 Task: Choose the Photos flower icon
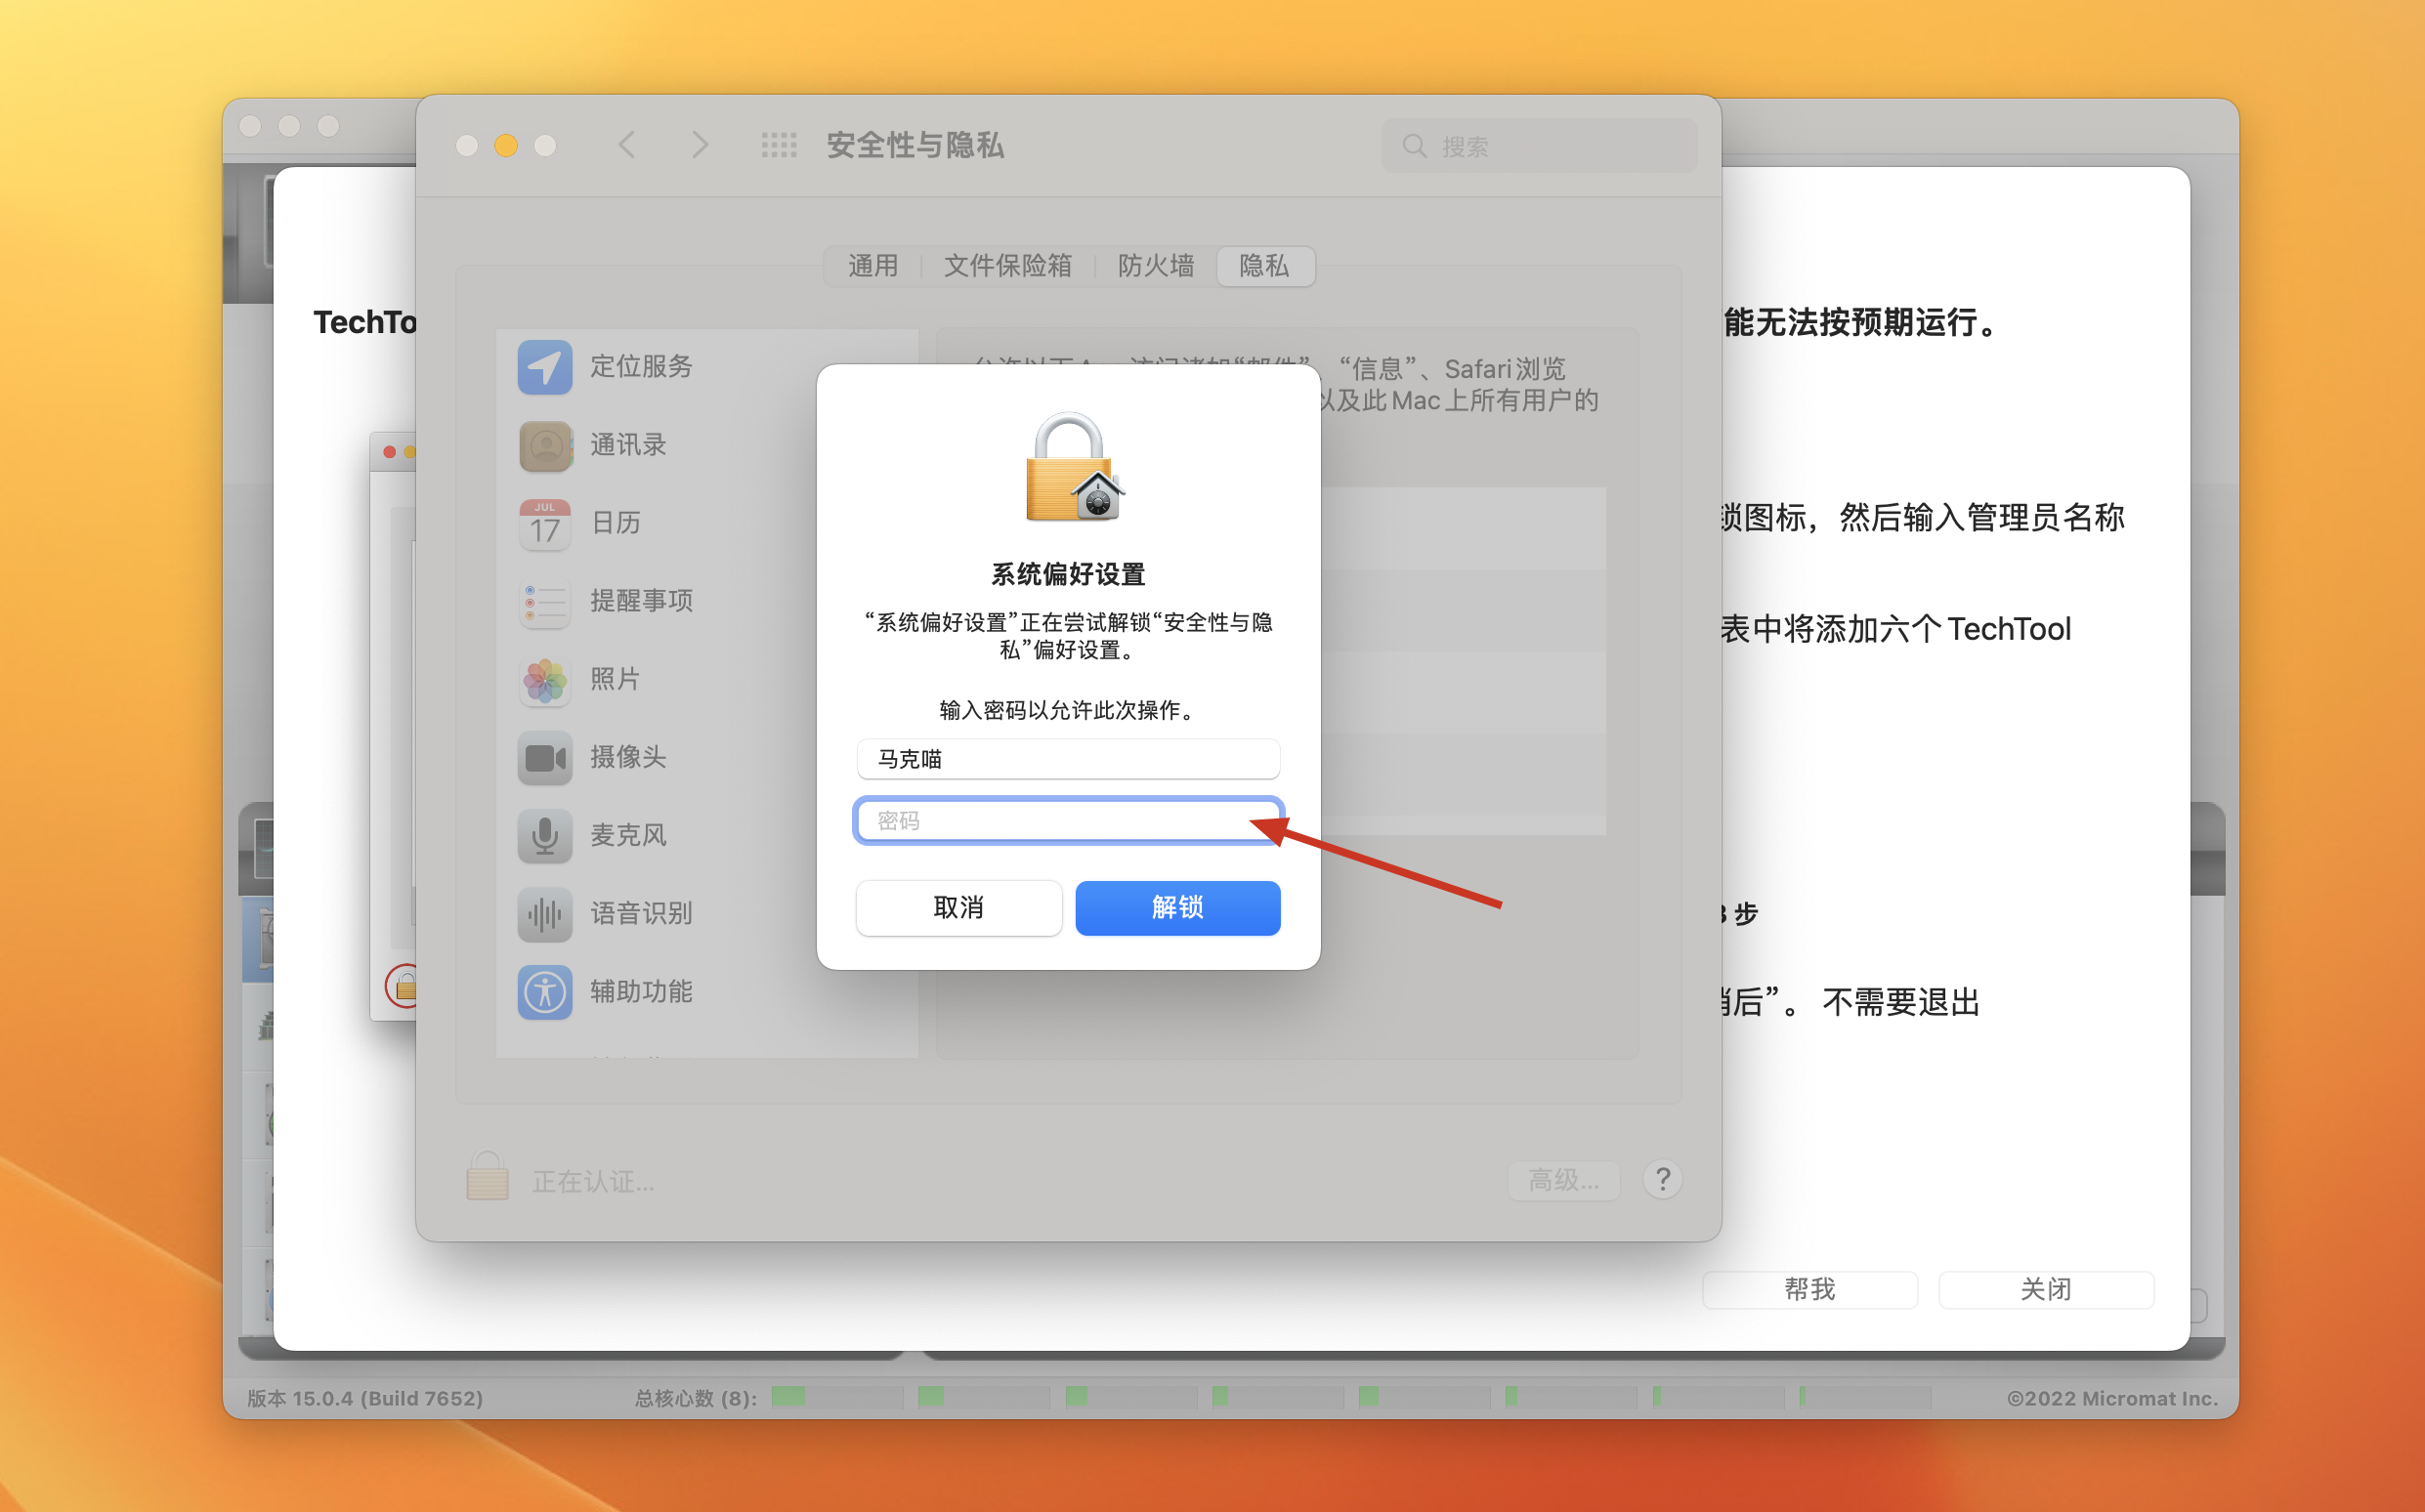pos(544,680)
